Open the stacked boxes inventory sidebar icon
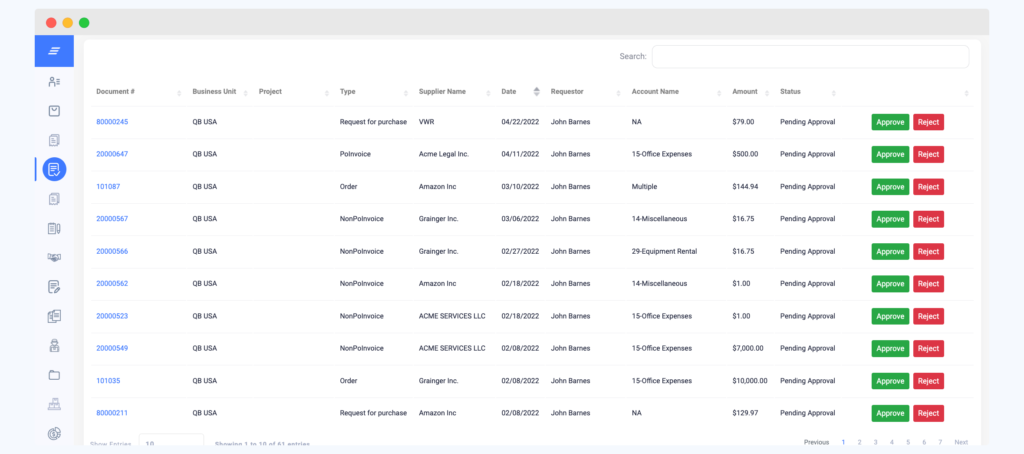 pyautogui.click(x=54, y=404)
